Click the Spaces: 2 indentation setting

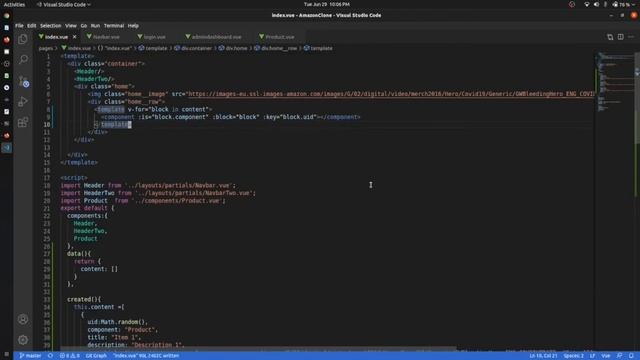[573, 356]
